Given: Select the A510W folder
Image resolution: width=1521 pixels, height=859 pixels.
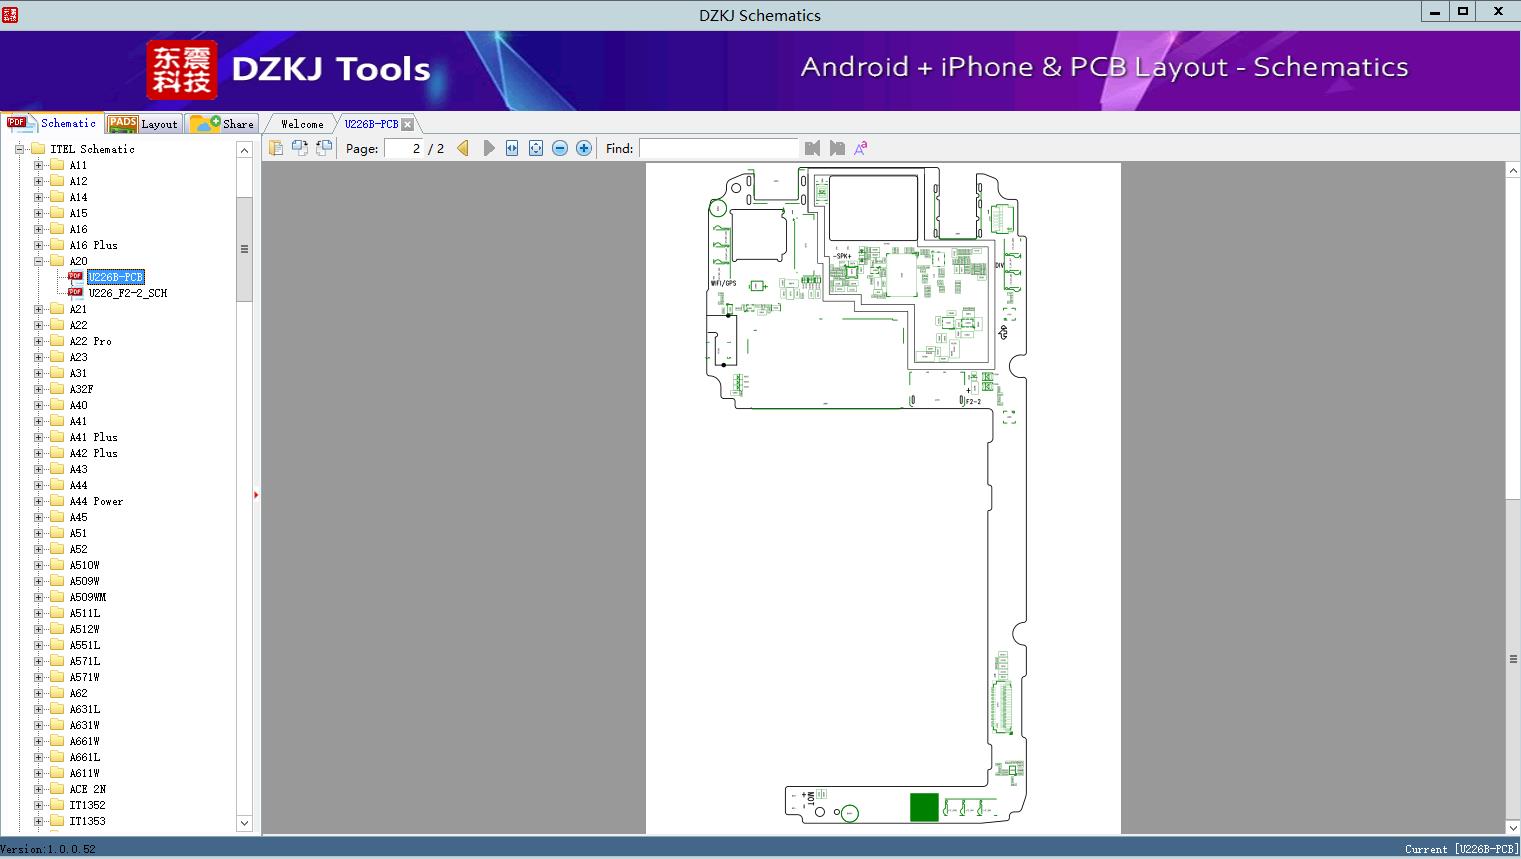Looking at the screenshot, I should coord(85,565).
